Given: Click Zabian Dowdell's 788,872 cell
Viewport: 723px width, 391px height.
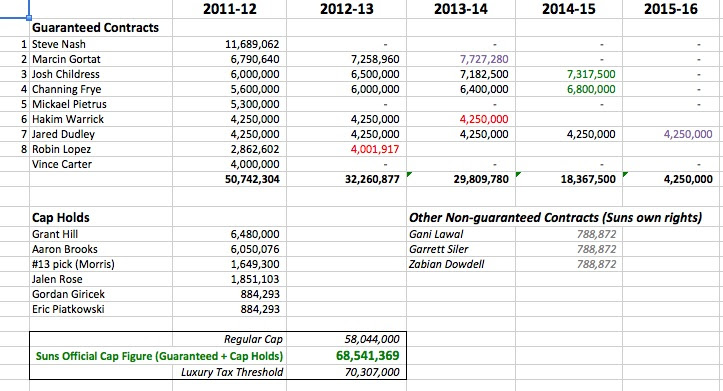Looking at the screenshot, I should pos(569,264).
